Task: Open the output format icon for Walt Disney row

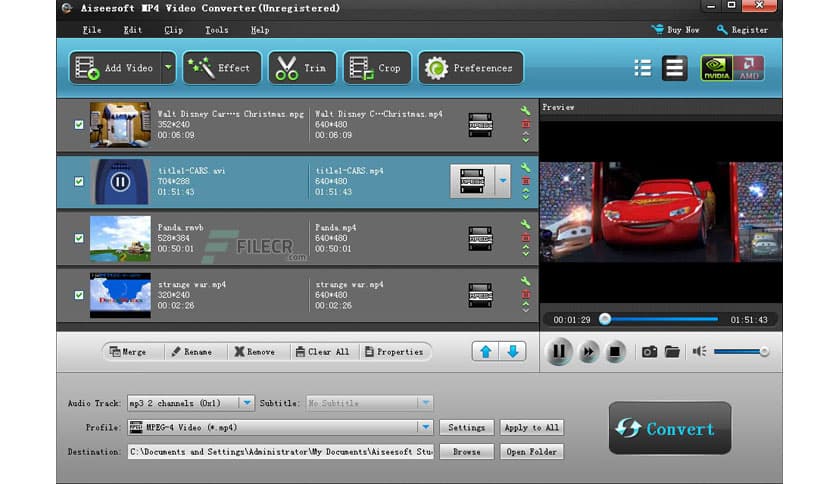Action: (480, 125)
